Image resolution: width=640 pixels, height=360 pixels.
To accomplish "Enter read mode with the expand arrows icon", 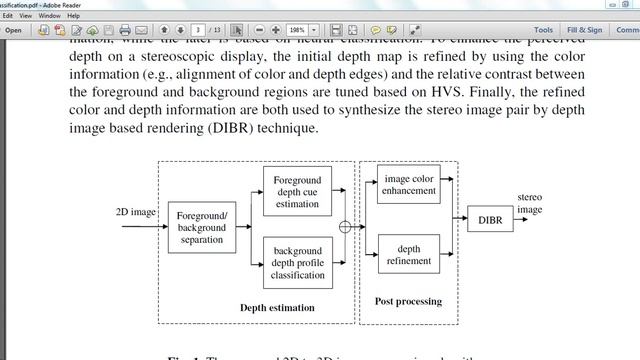I will coord(415,30).
